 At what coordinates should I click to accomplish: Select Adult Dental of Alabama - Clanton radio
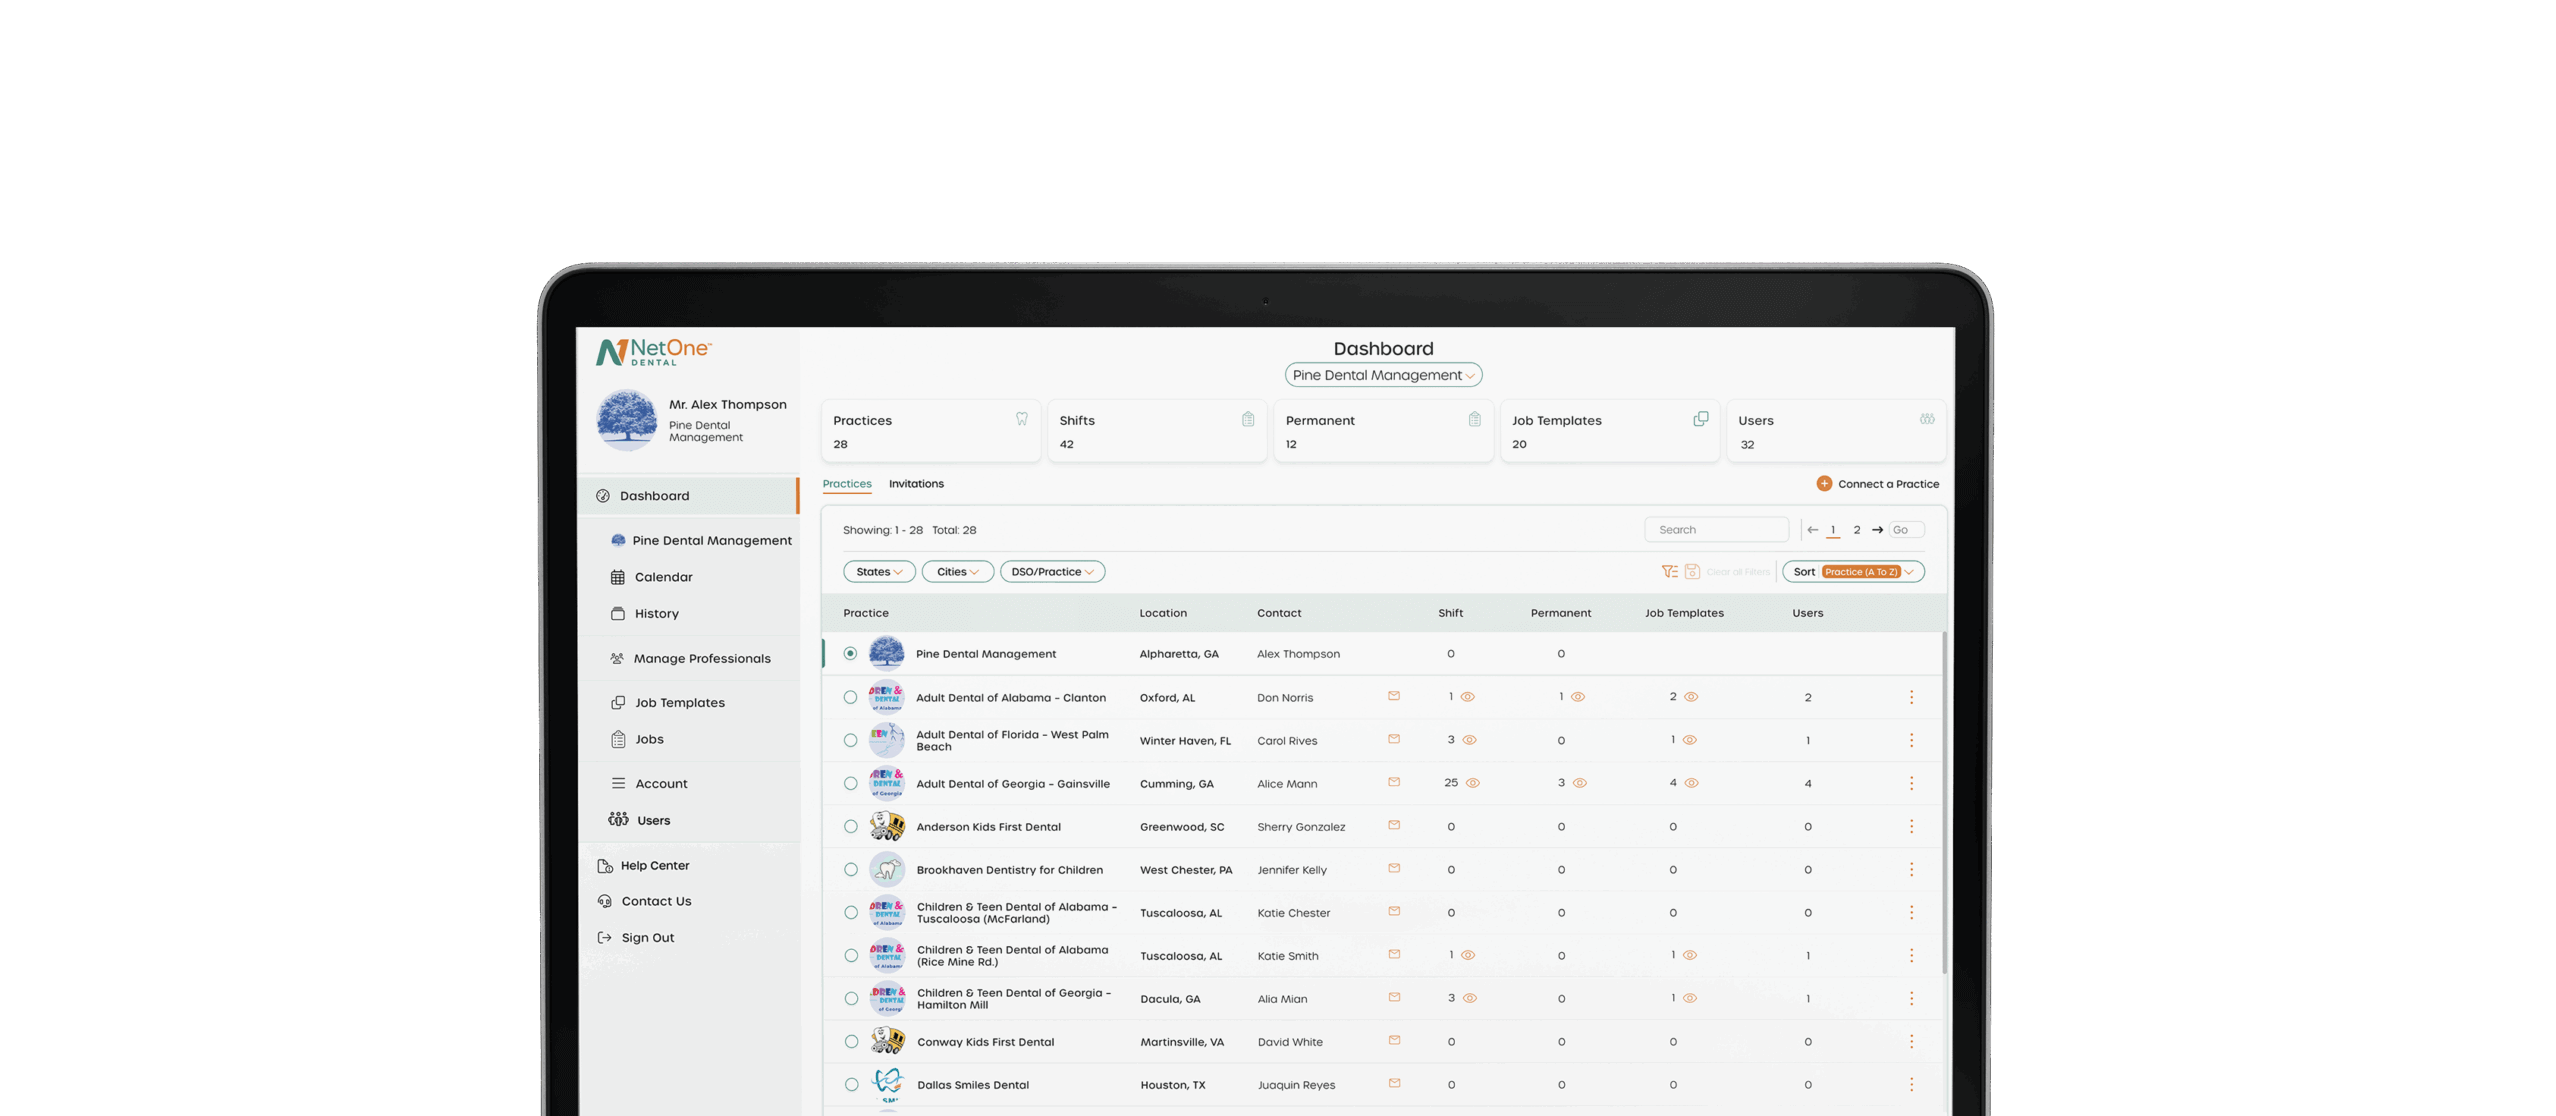click(x=849, y=697)
